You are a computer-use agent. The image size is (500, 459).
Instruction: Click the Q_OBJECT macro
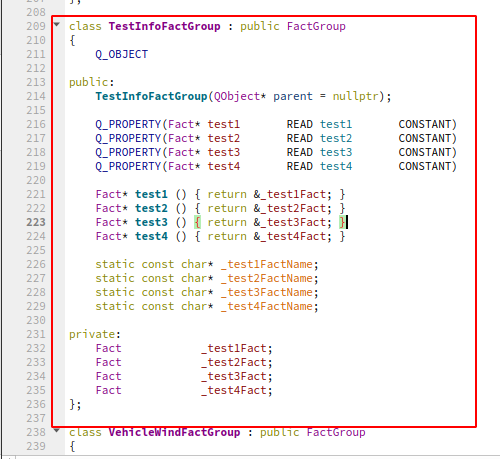121,54
